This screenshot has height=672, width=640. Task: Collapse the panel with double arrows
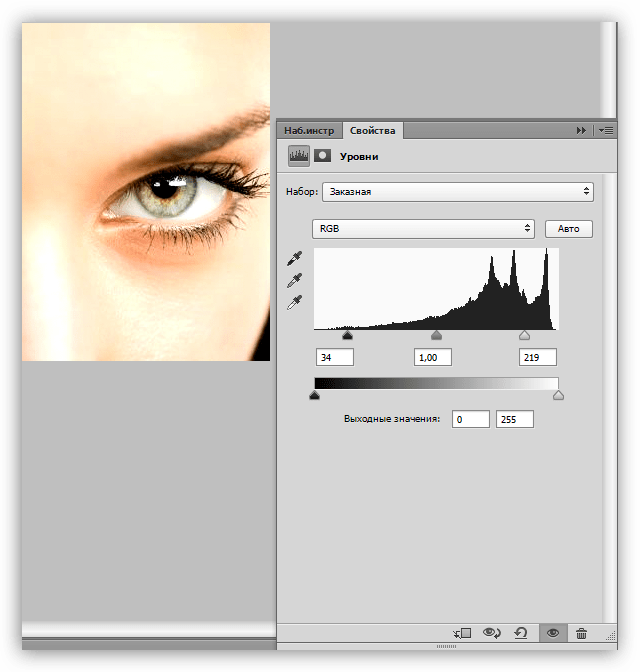581,130
